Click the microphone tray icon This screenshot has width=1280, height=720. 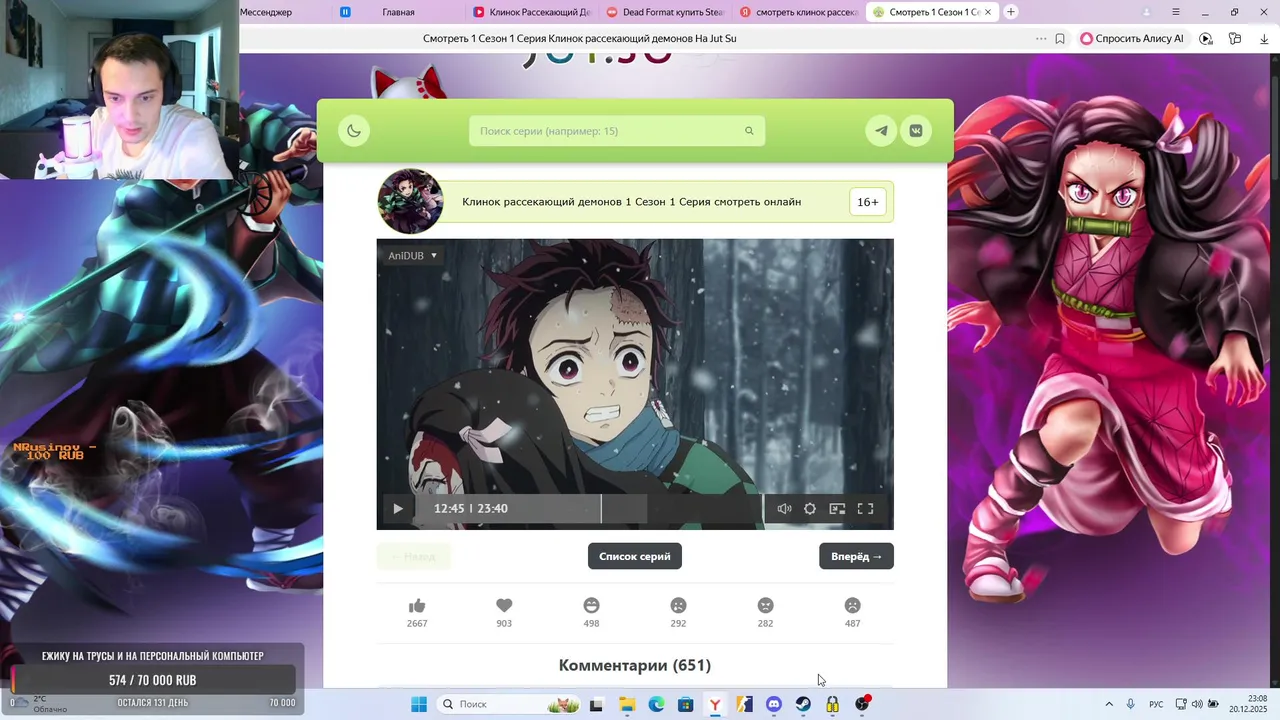[x=1131, y=704]
